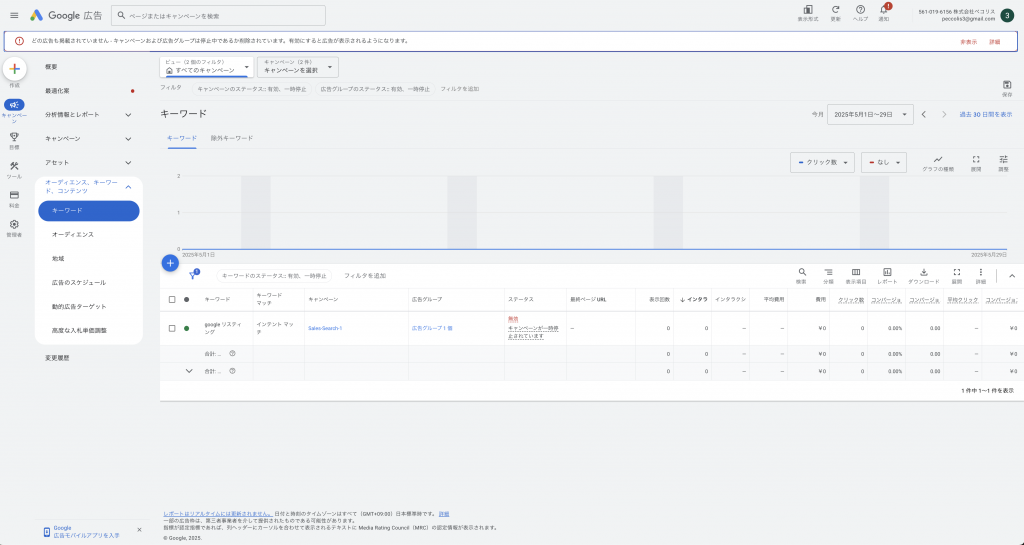Click the help icon on first 合計 row

pos(232,354)
